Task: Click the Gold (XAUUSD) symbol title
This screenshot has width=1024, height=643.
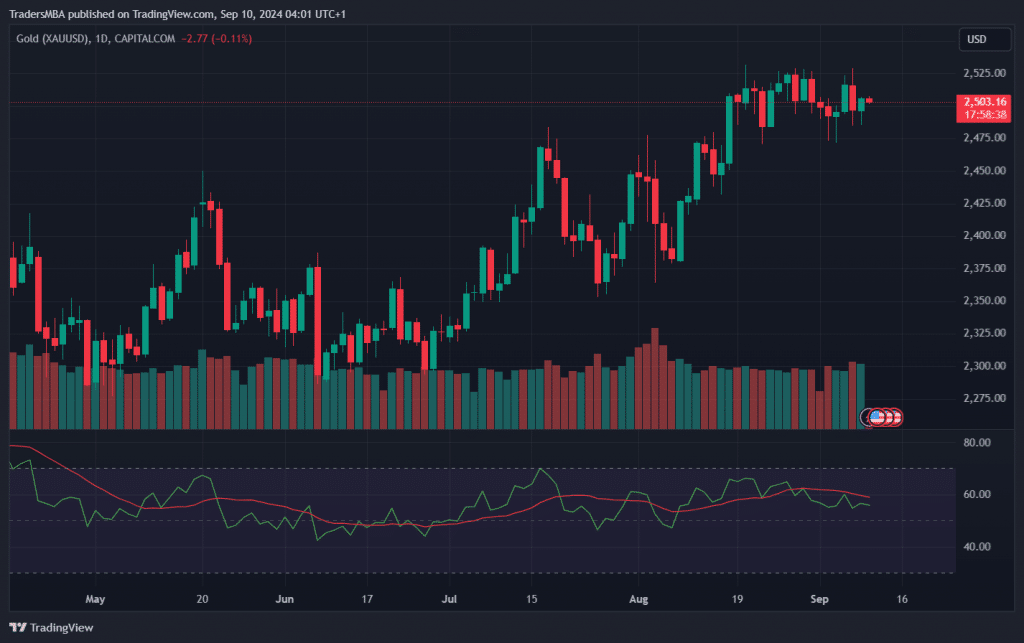Action: pos(50,39)
